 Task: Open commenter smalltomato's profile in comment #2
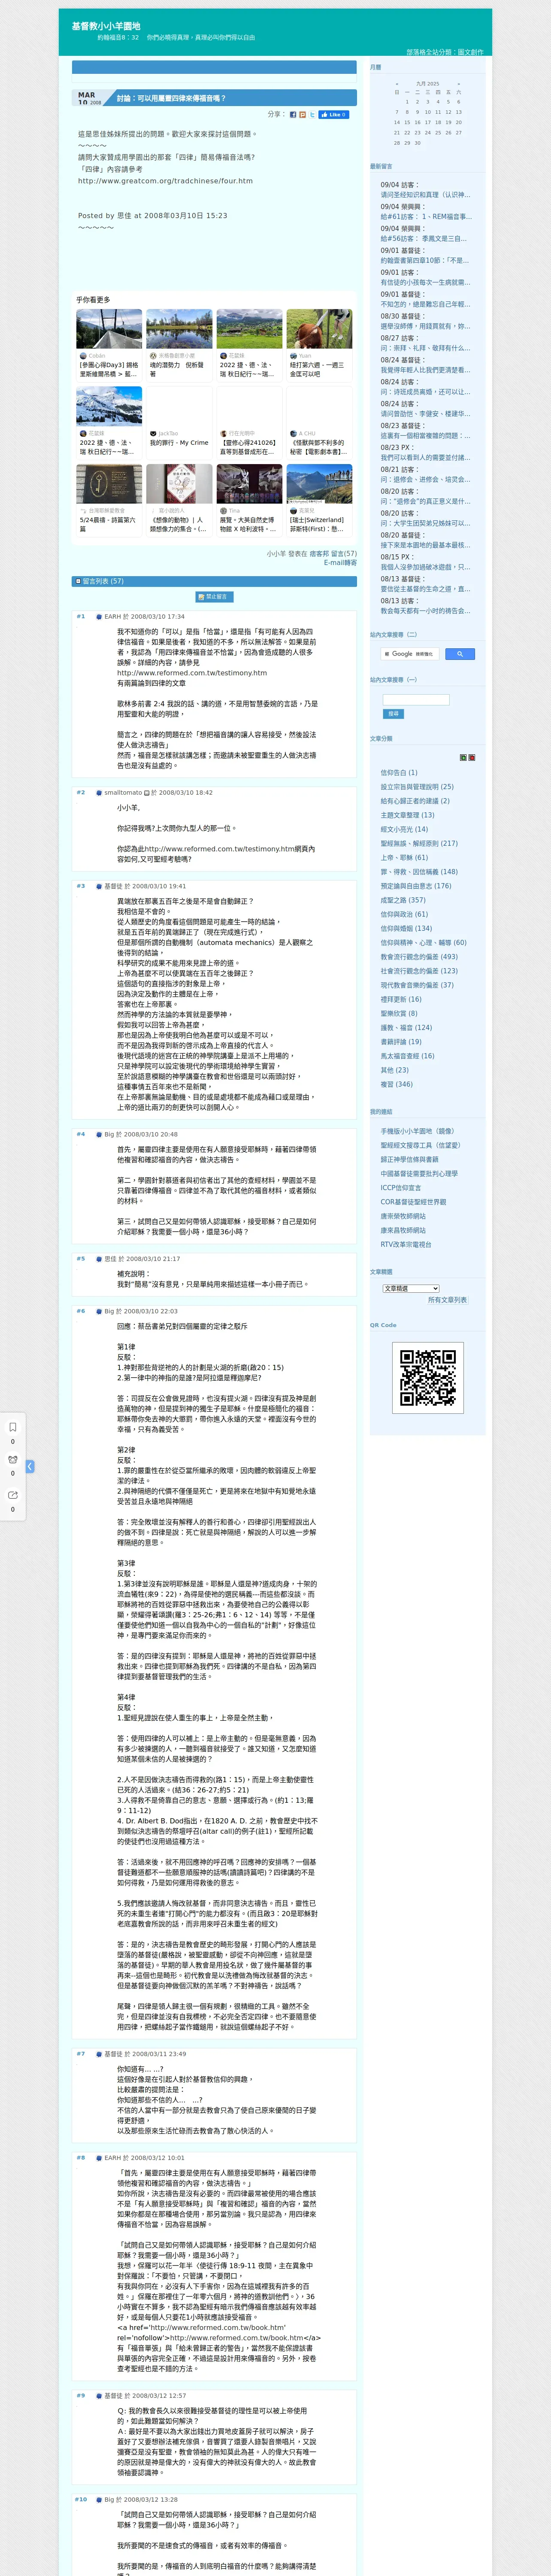[x=123, y=792]
